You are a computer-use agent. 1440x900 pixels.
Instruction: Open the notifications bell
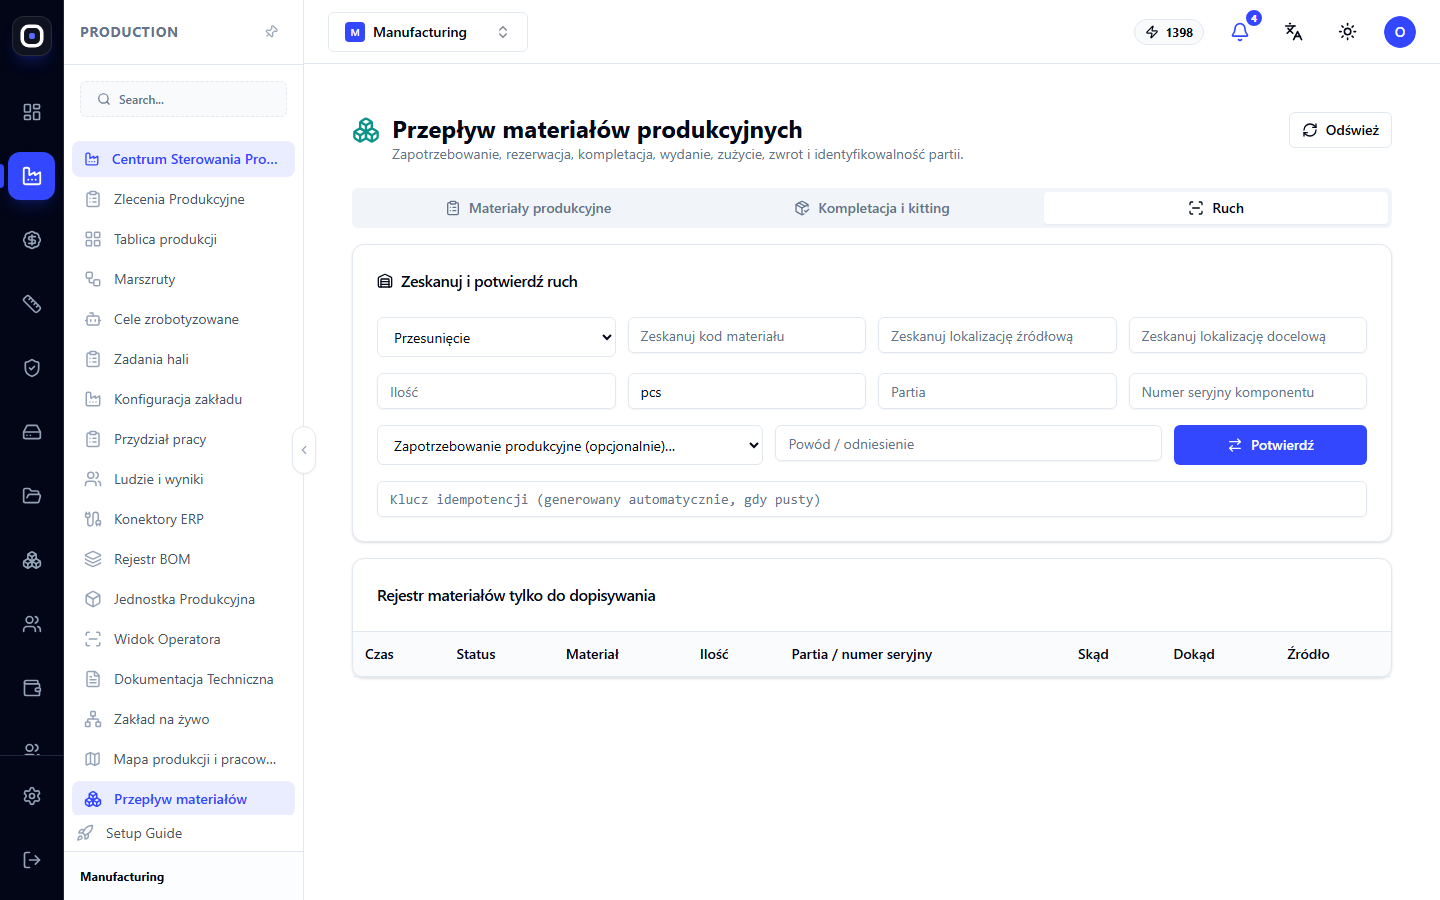pyautogui.click(x=1240, y=32)
